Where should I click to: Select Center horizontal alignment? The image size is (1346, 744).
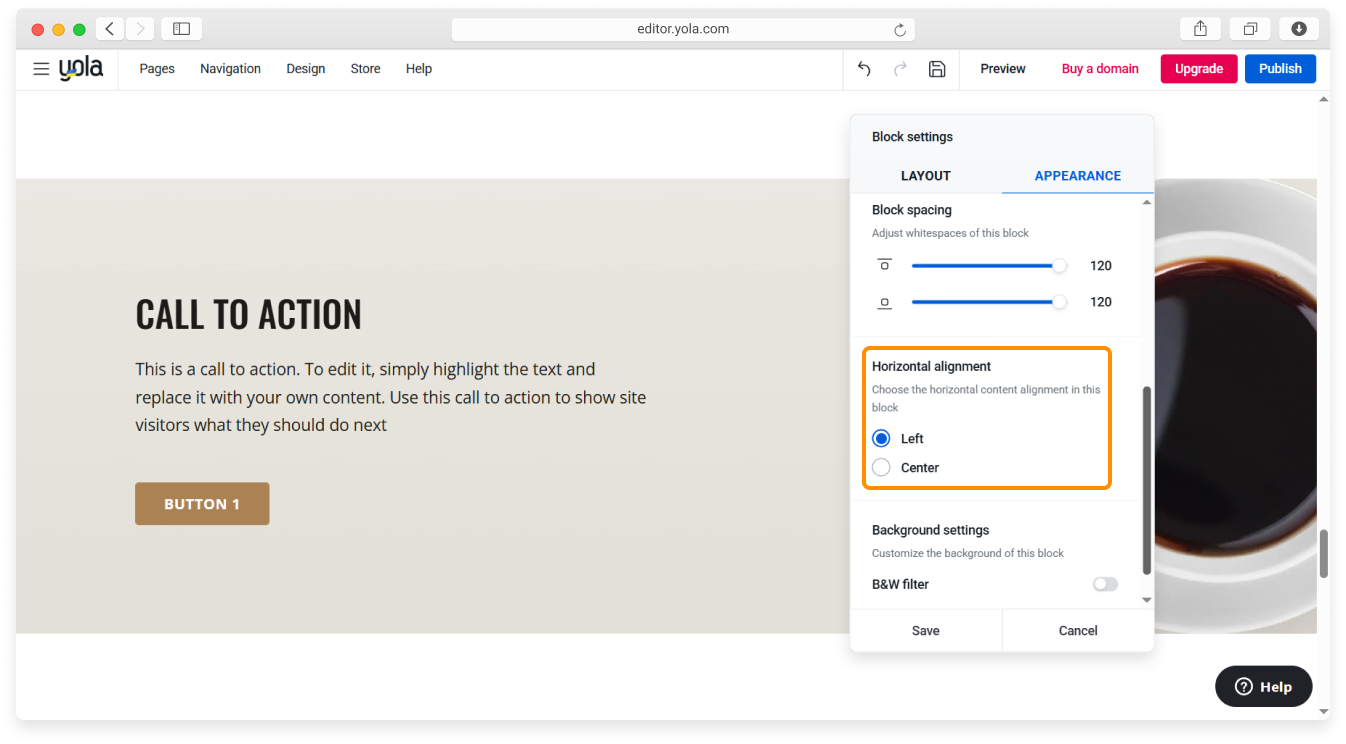point(881,468)
